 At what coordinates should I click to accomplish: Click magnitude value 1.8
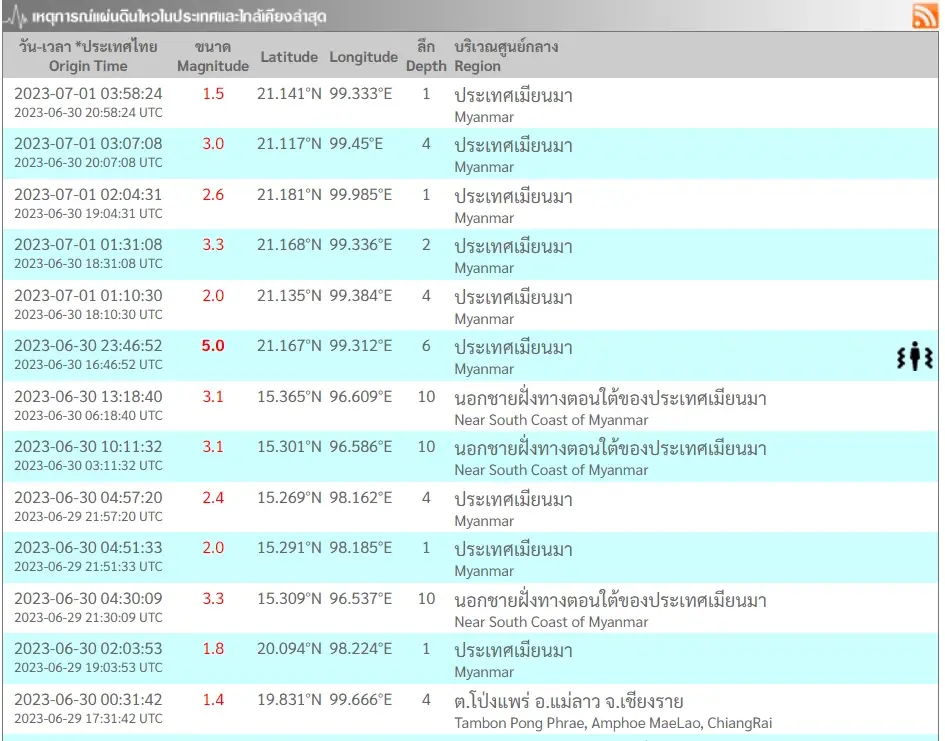point(213,649)
